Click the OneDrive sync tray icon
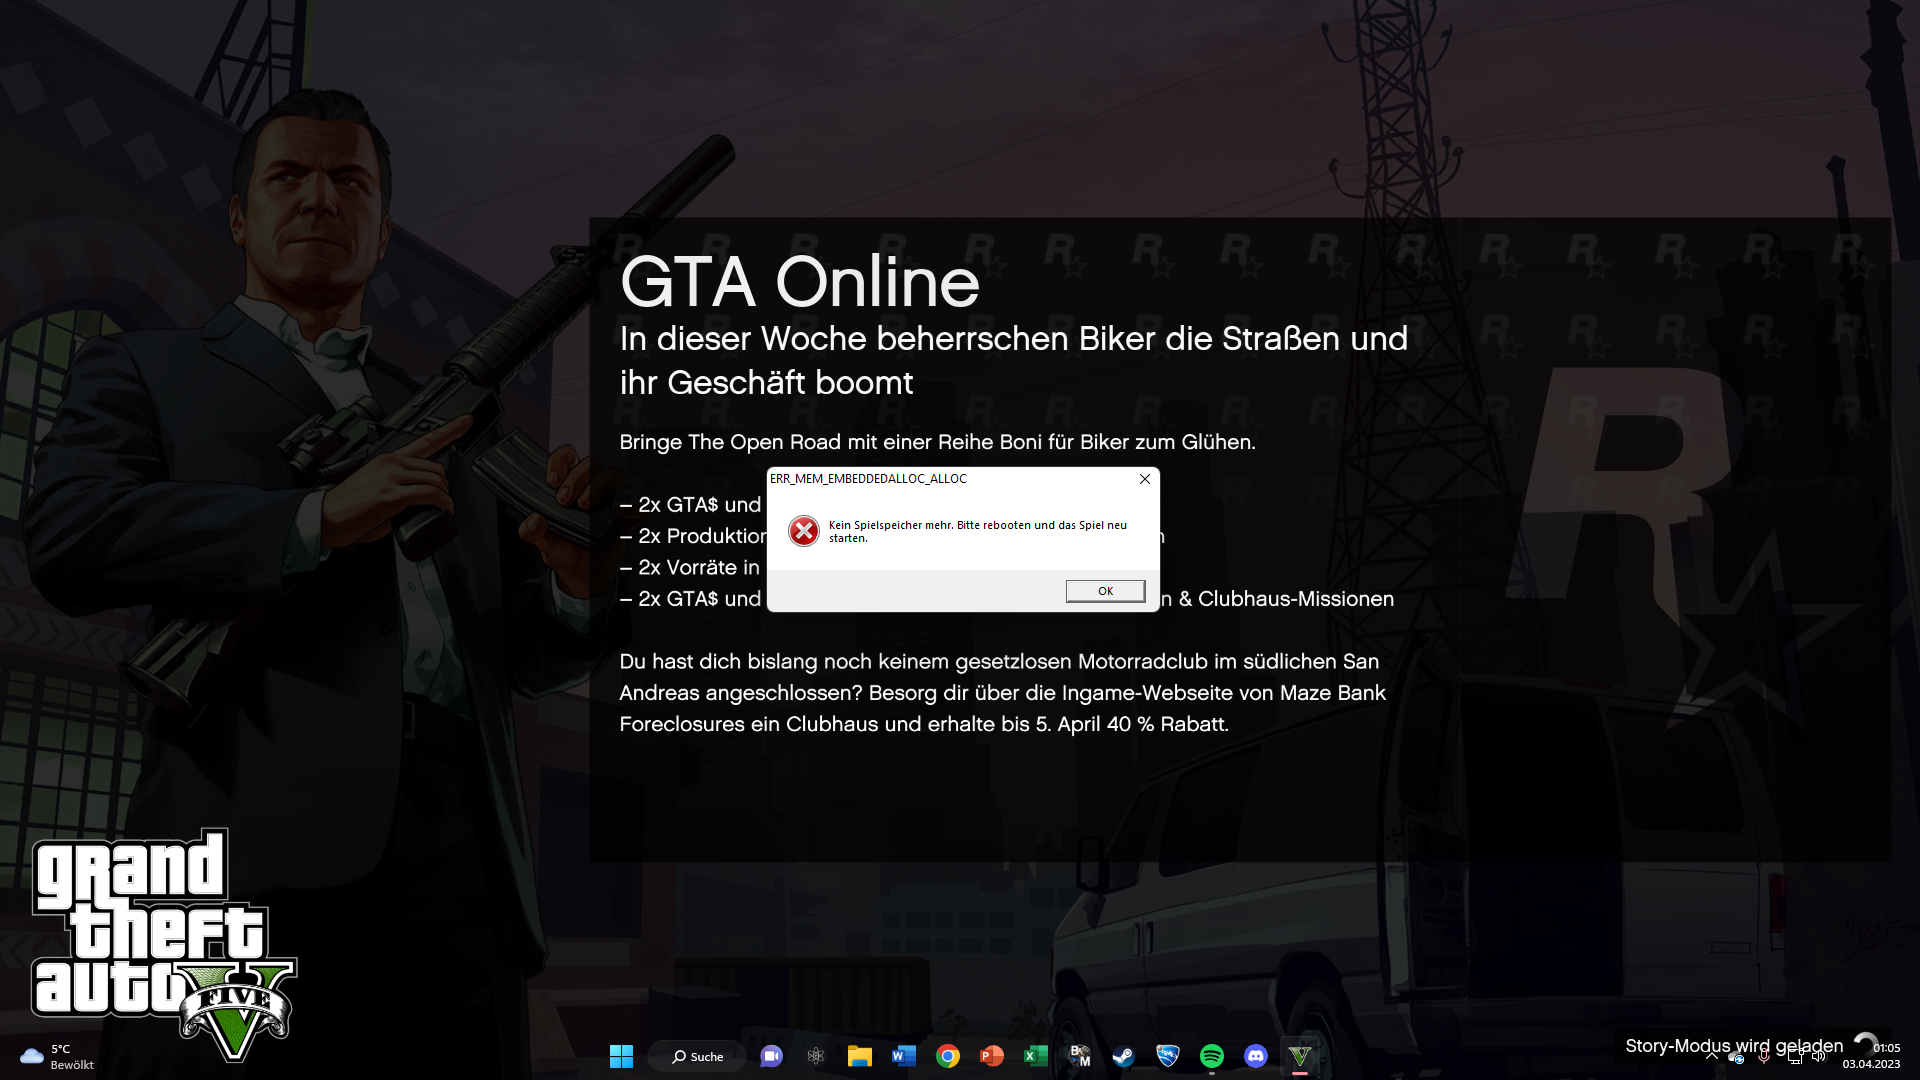 pos(1737,1057)
